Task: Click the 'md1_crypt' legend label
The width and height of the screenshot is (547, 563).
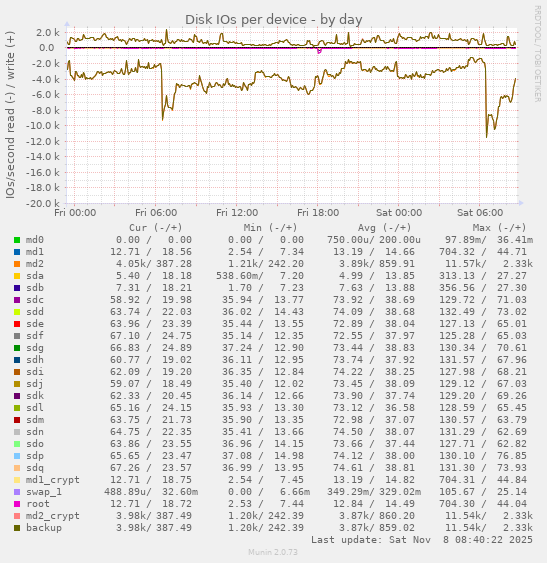Action: pos(53,480)
